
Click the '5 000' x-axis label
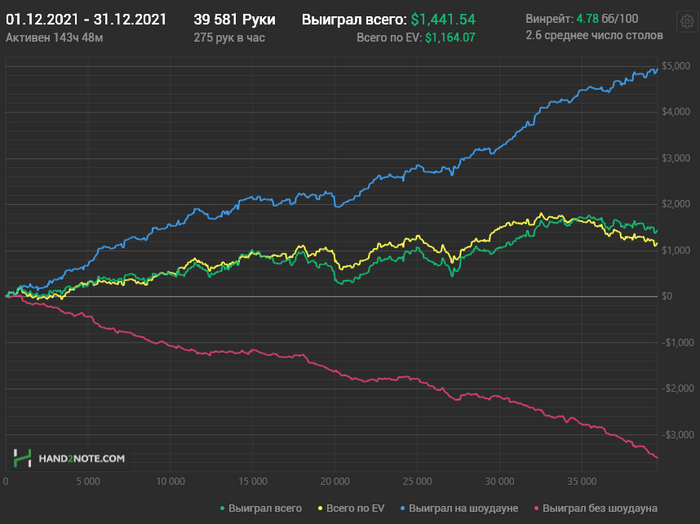[88, 482]
